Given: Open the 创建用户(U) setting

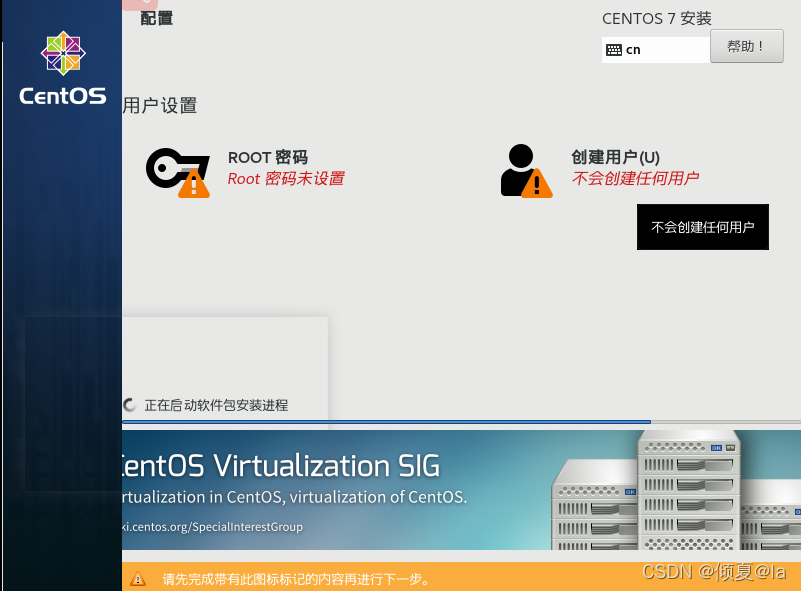Looking at the screenshot, I should pos(600,171).
